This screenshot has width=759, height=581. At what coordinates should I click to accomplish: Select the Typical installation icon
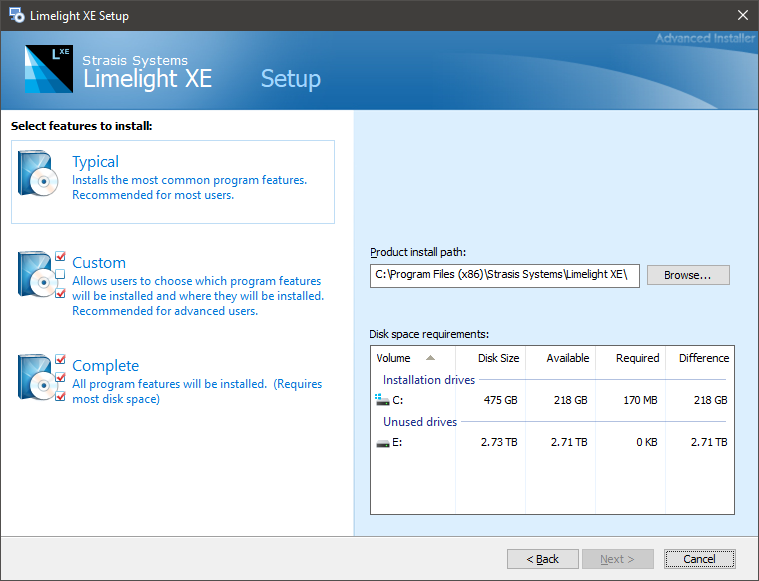38,173
